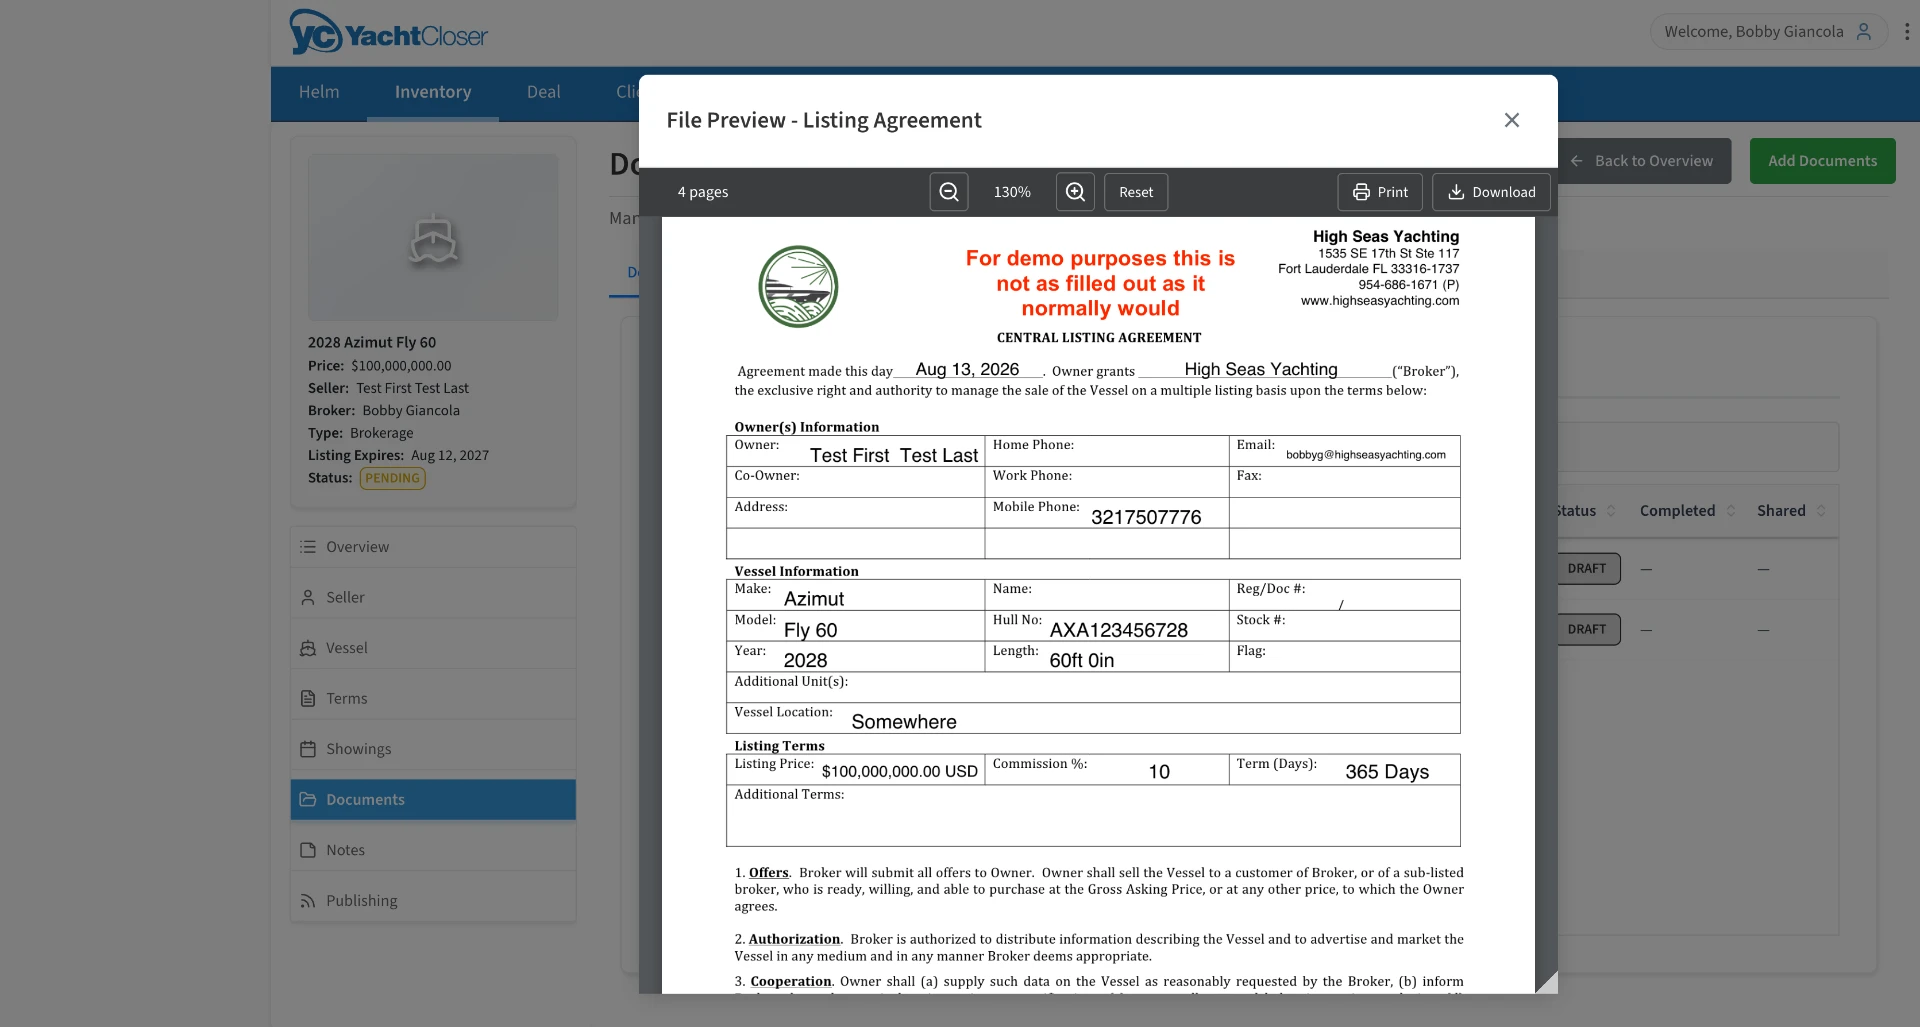
Task: Click the Notes page icon
Action: coord(308,850)
